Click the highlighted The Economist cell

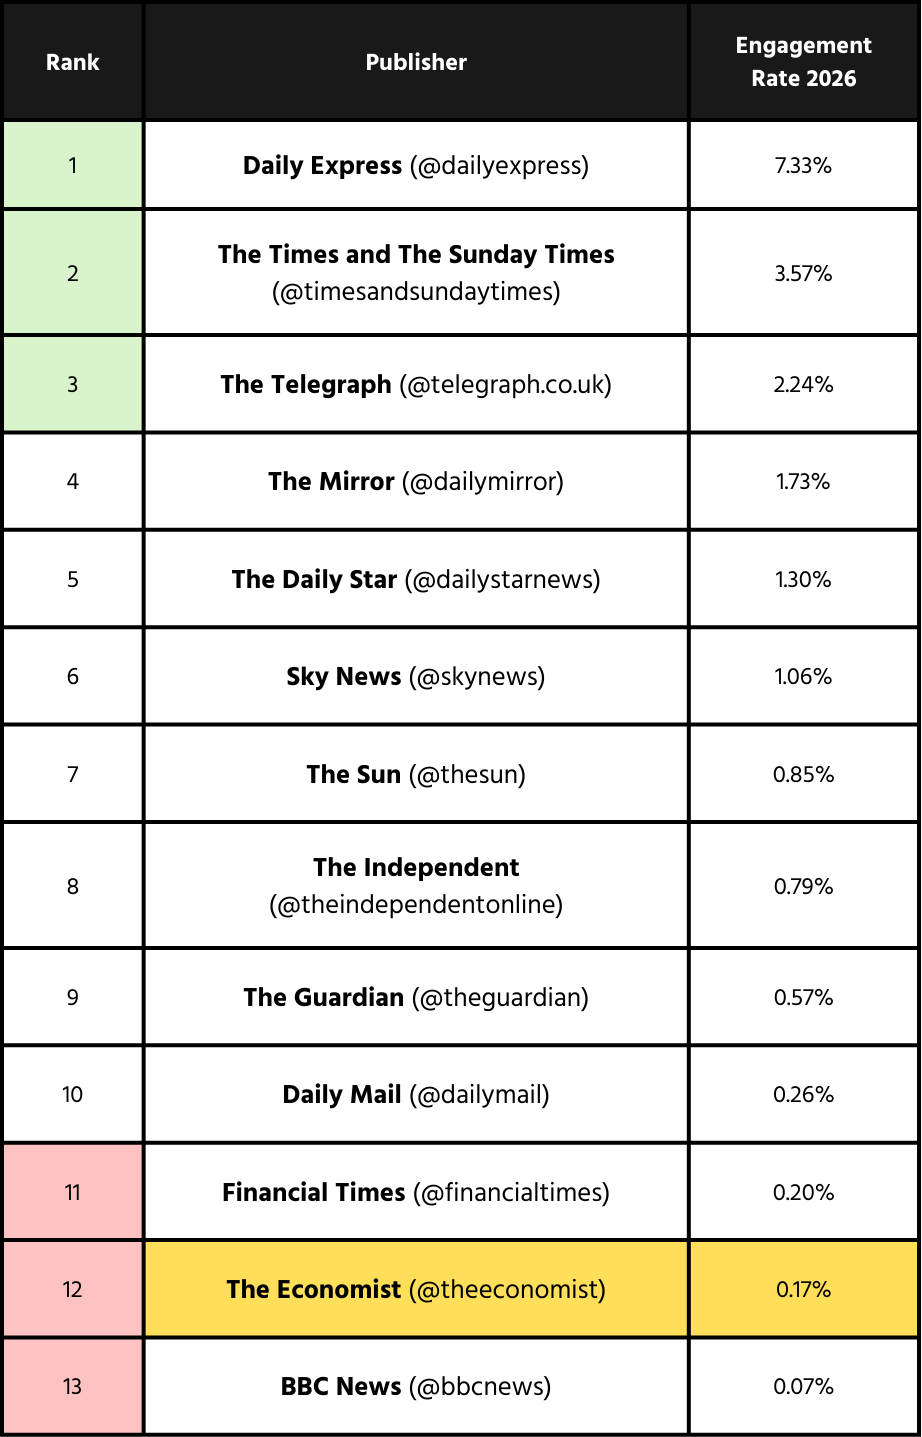click(416, 1290)
